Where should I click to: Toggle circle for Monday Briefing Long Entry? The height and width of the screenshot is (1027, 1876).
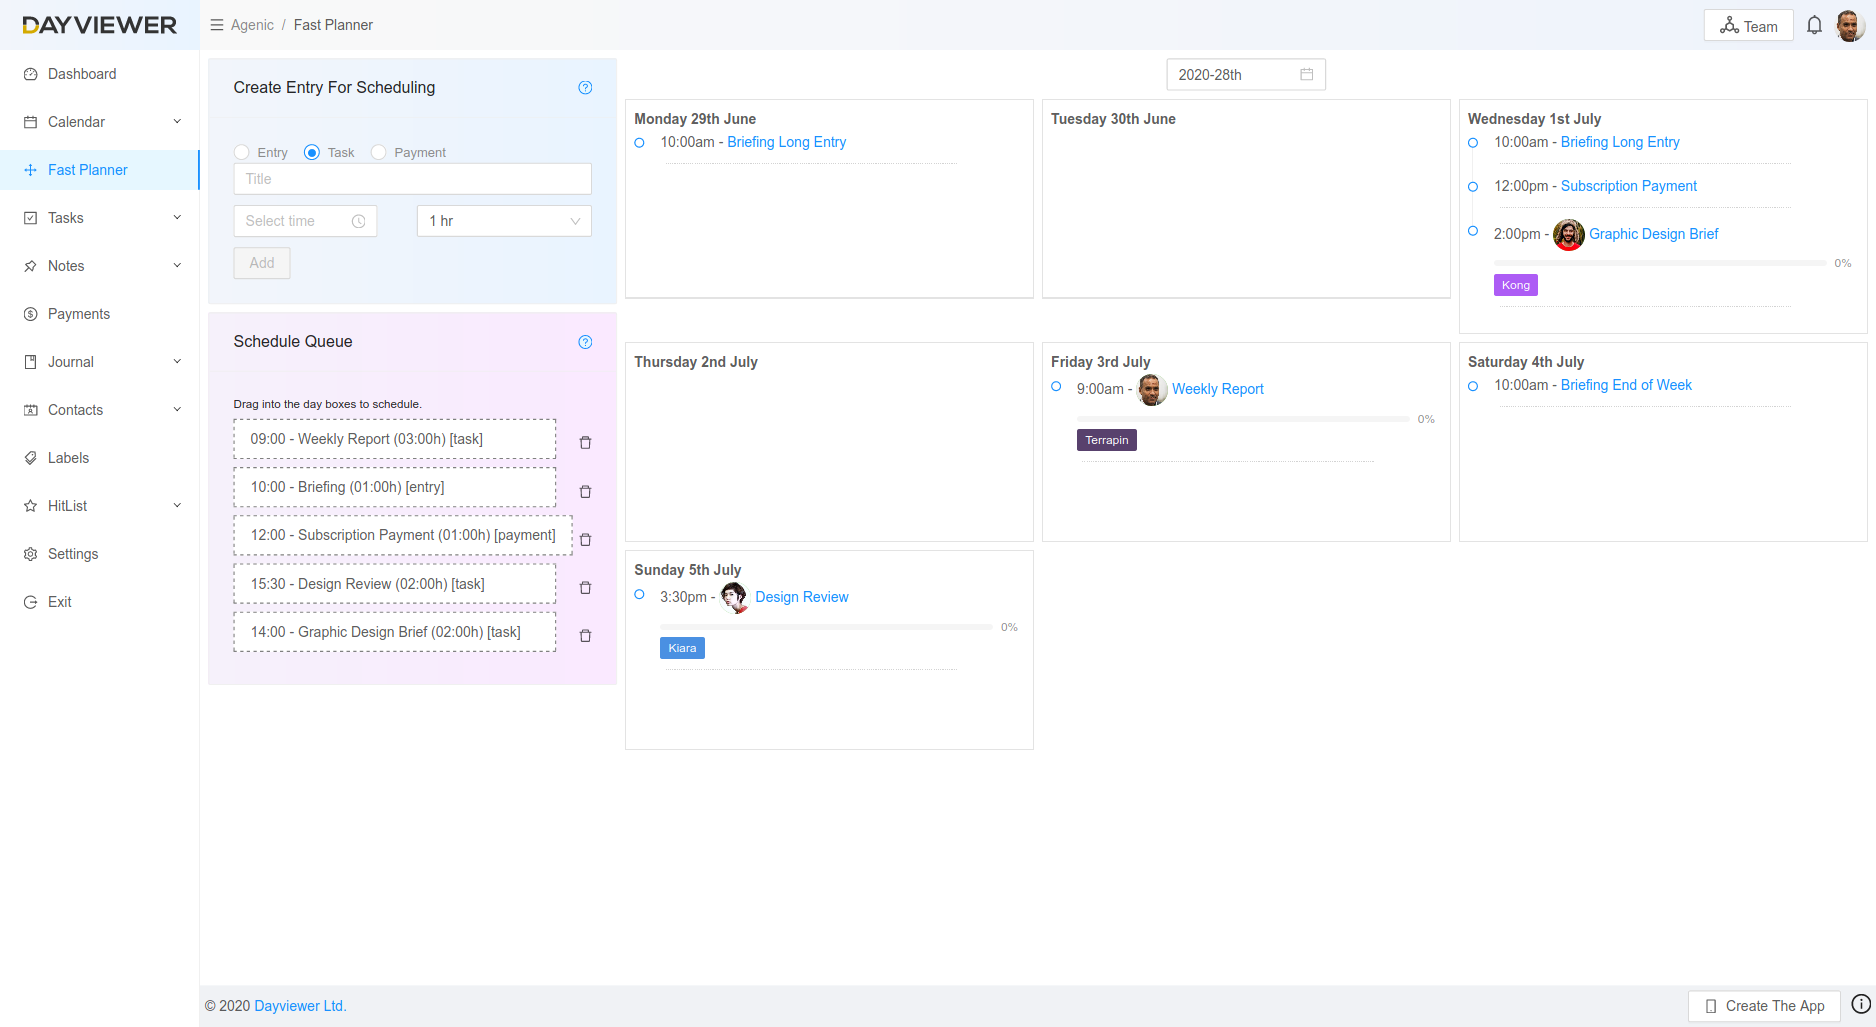639,143
